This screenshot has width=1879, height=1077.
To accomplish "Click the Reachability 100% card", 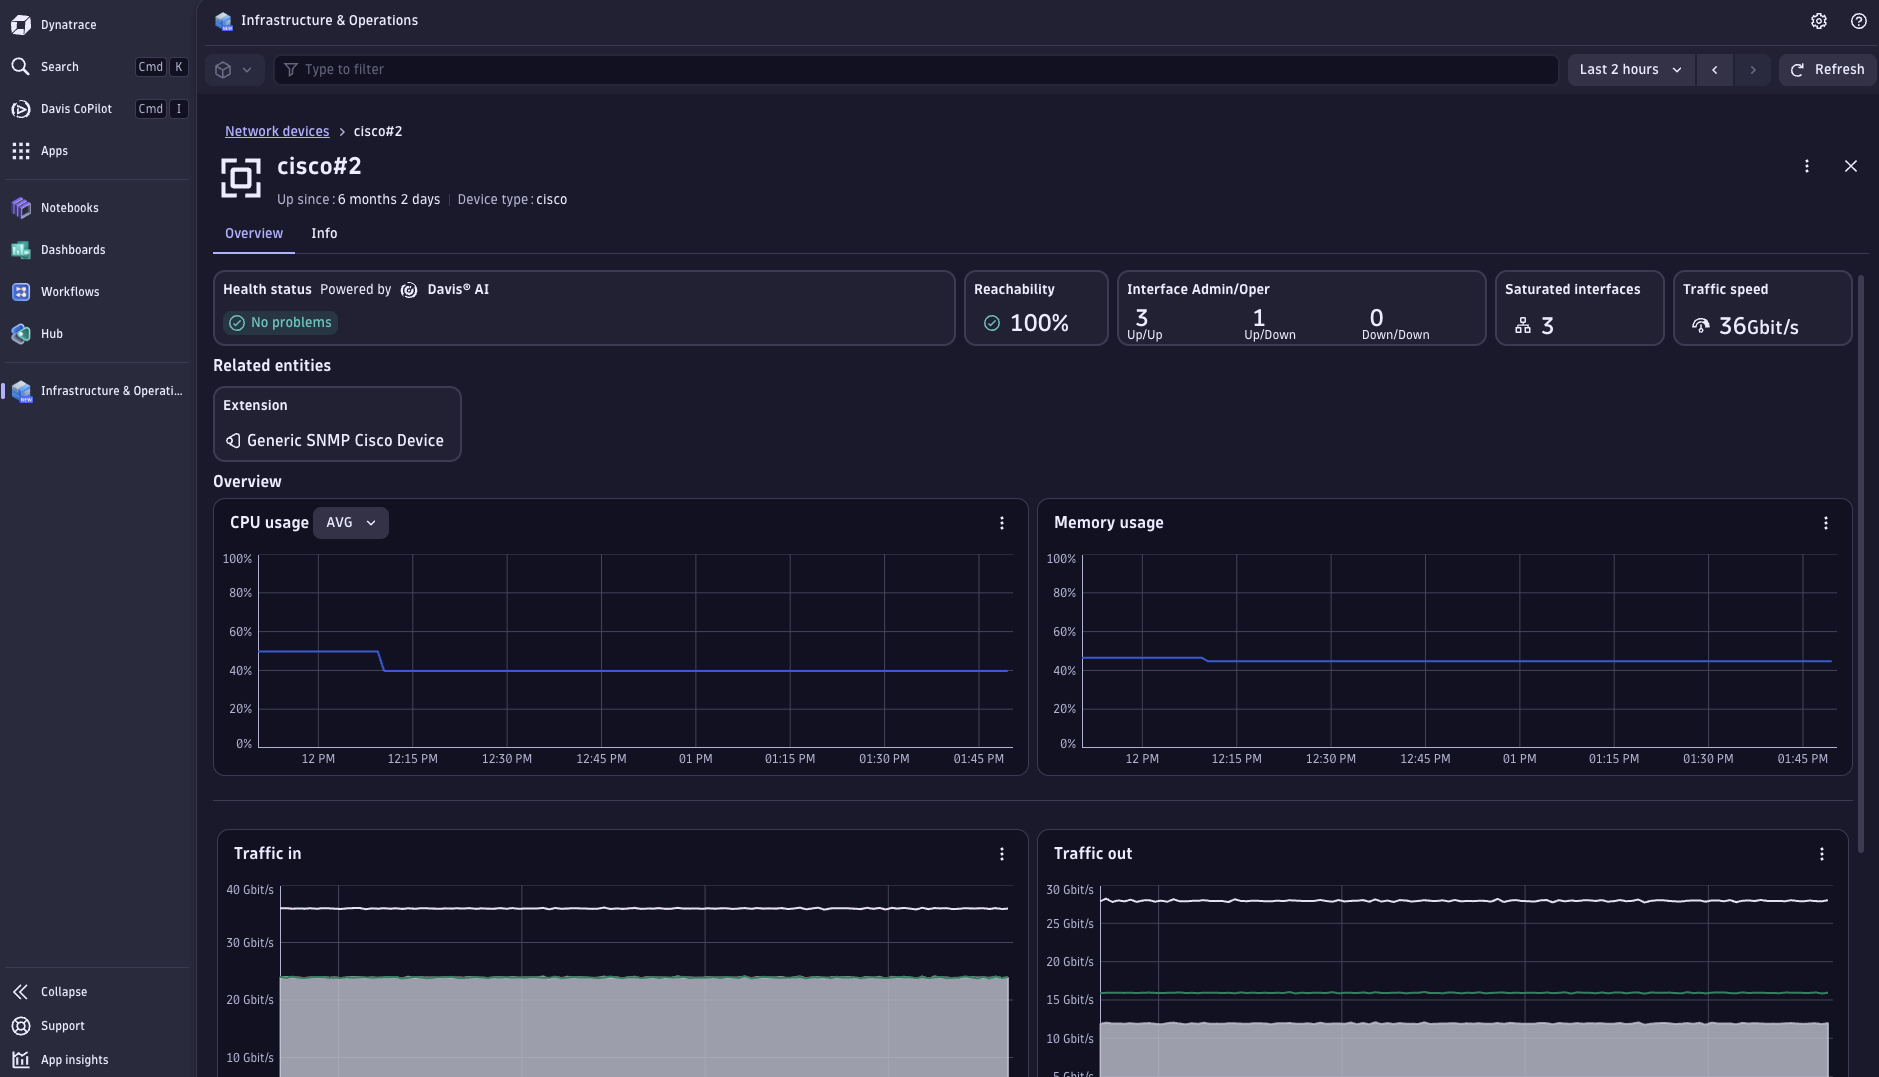I will [1036, 308].
